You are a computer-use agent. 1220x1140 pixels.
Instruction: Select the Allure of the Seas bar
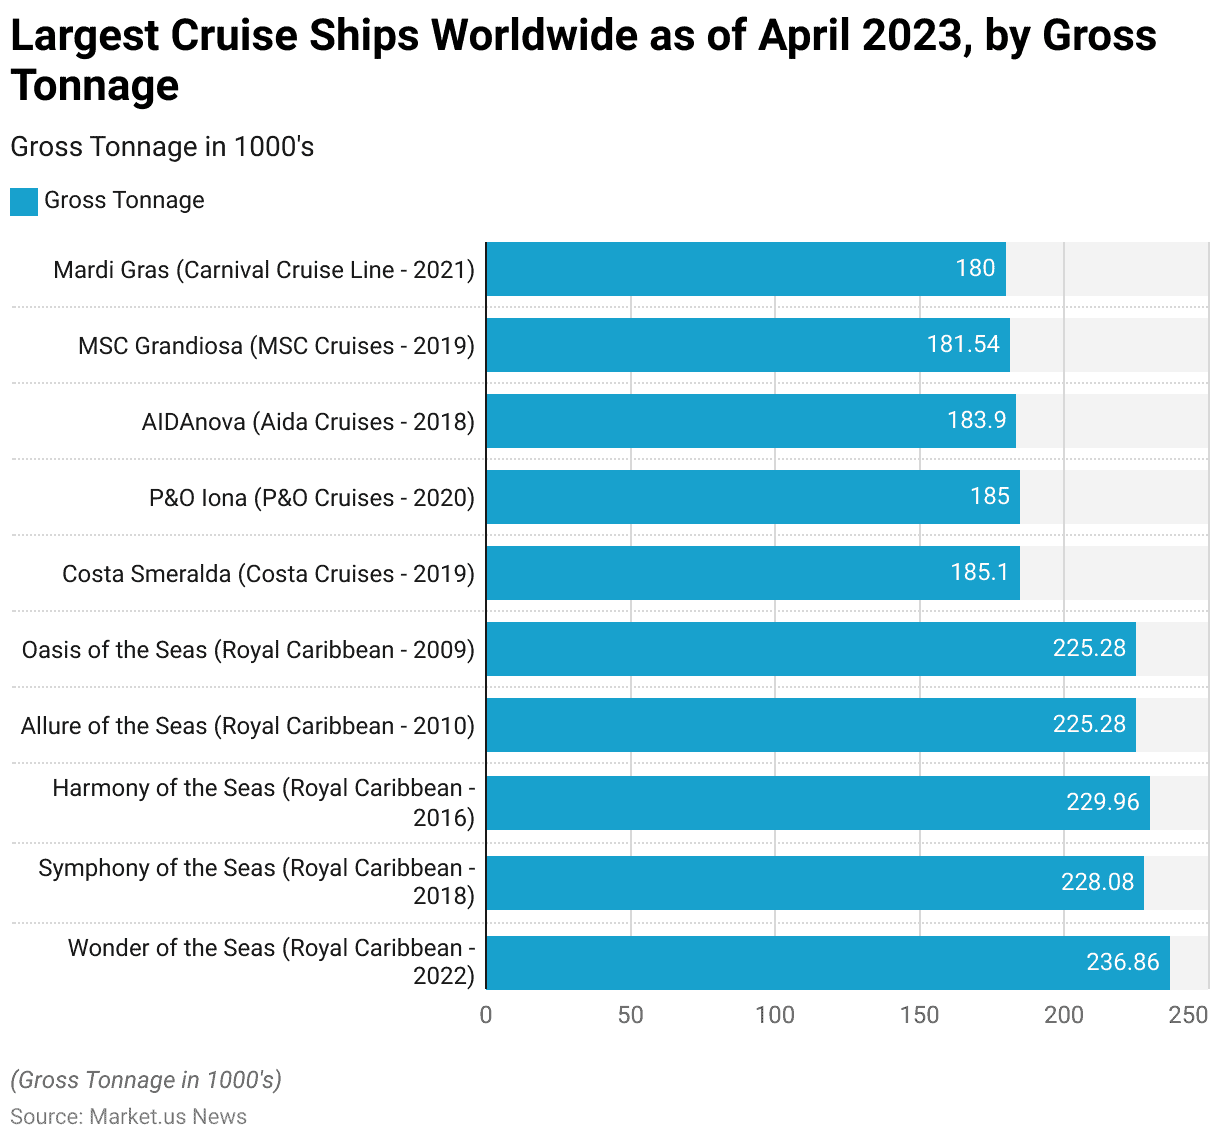[810, 725]
